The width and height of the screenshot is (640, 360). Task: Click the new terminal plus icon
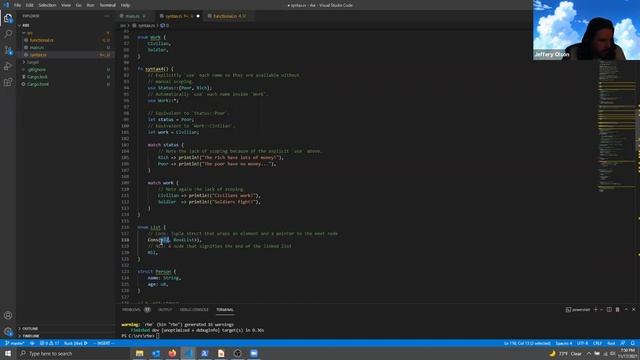click(596, 310)
